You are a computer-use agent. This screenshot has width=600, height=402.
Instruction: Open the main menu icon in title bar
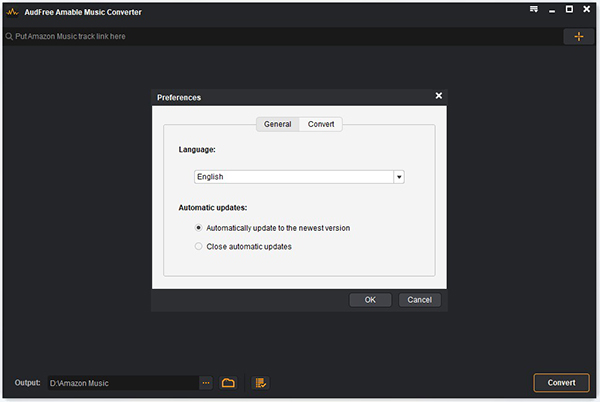coord(534,9)
